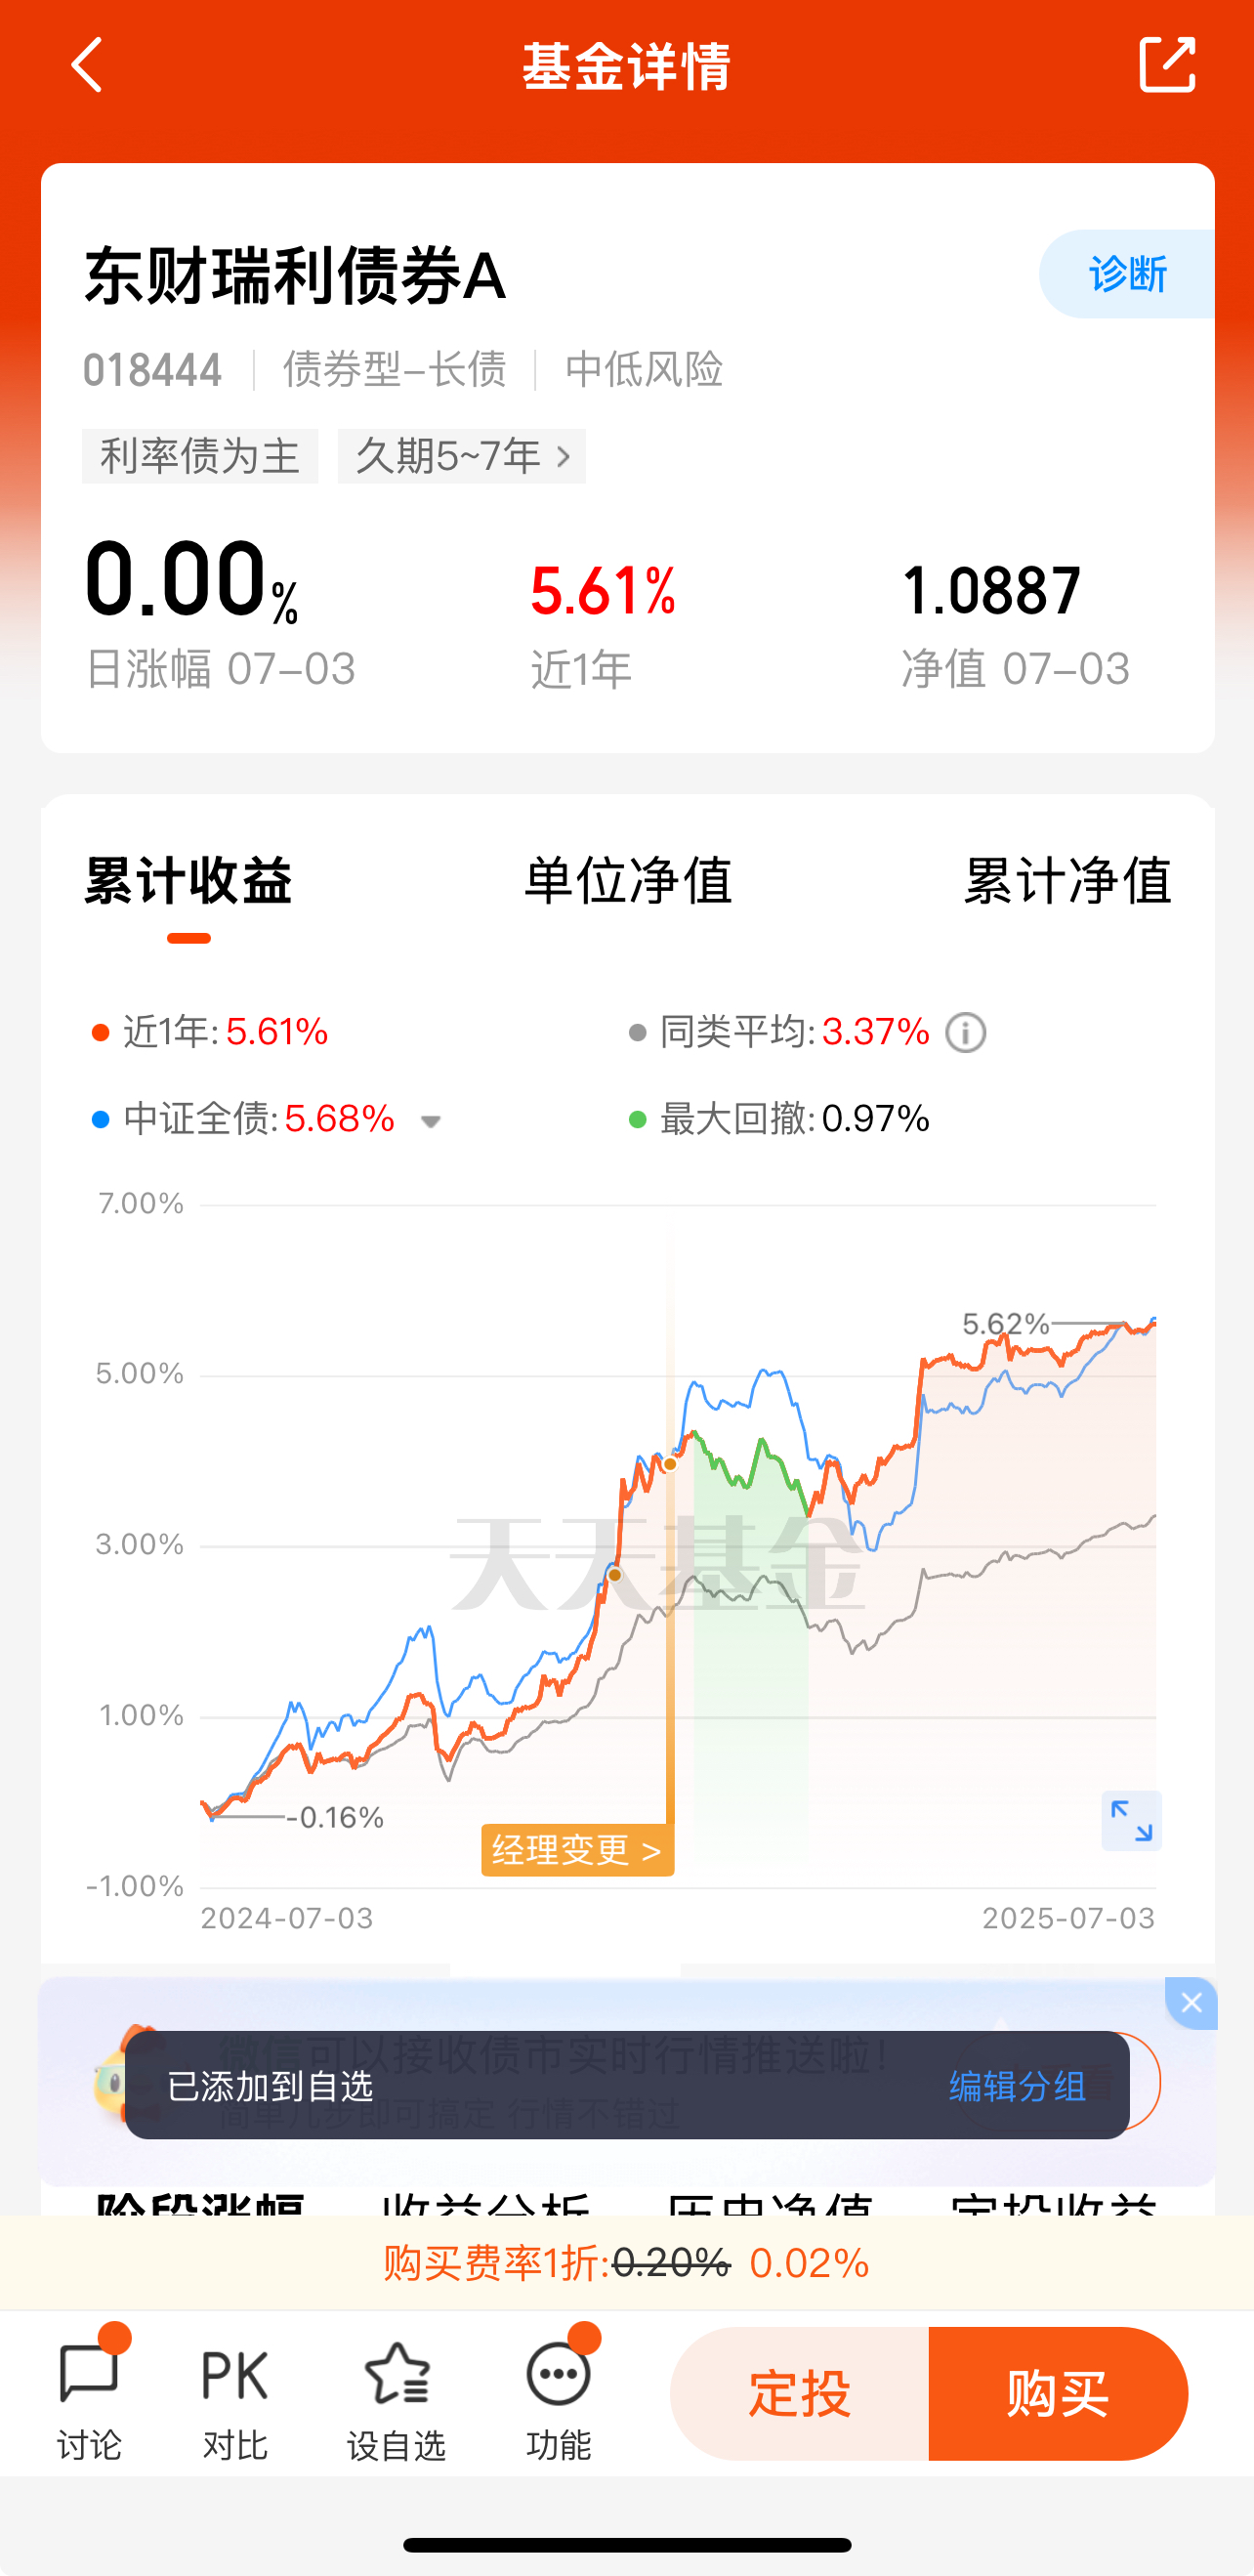1254x2576 pixels.
Task: Expand chart to fullscreen icon
Action: click(x=1131, y=1821)
